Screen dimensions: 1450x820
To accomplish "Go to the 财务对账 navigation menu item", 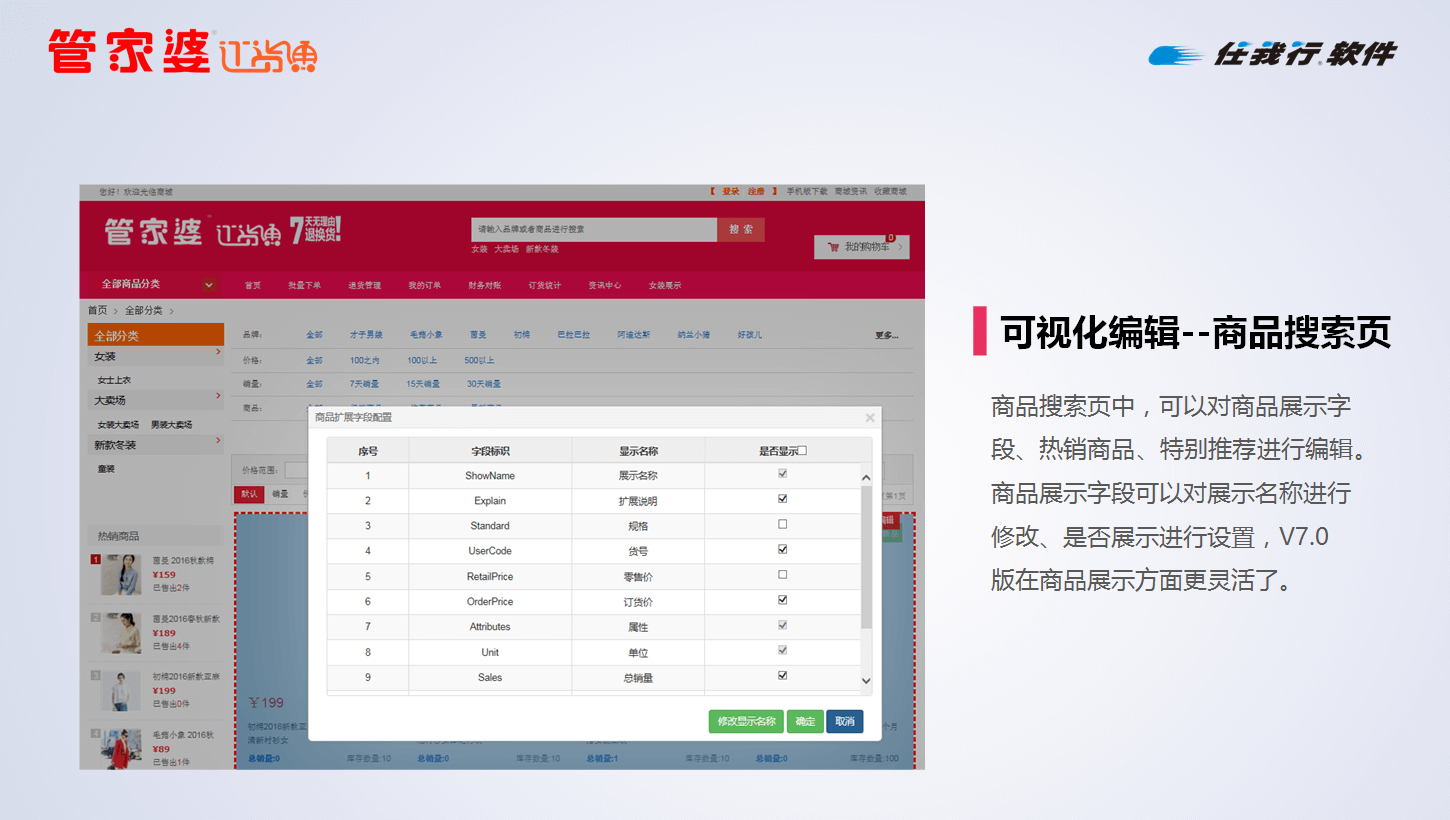I will 484,286.
